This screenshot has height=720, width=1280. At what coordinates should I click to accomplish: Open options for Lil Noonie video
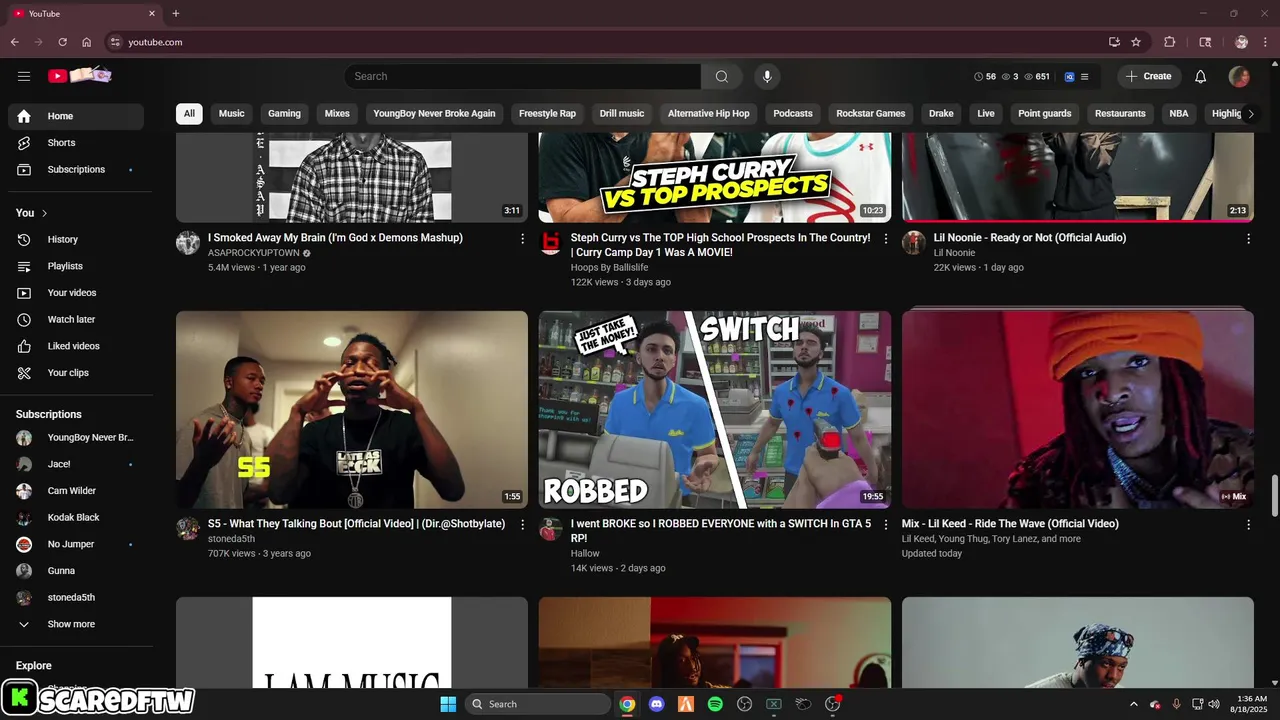pos(1248,239)
